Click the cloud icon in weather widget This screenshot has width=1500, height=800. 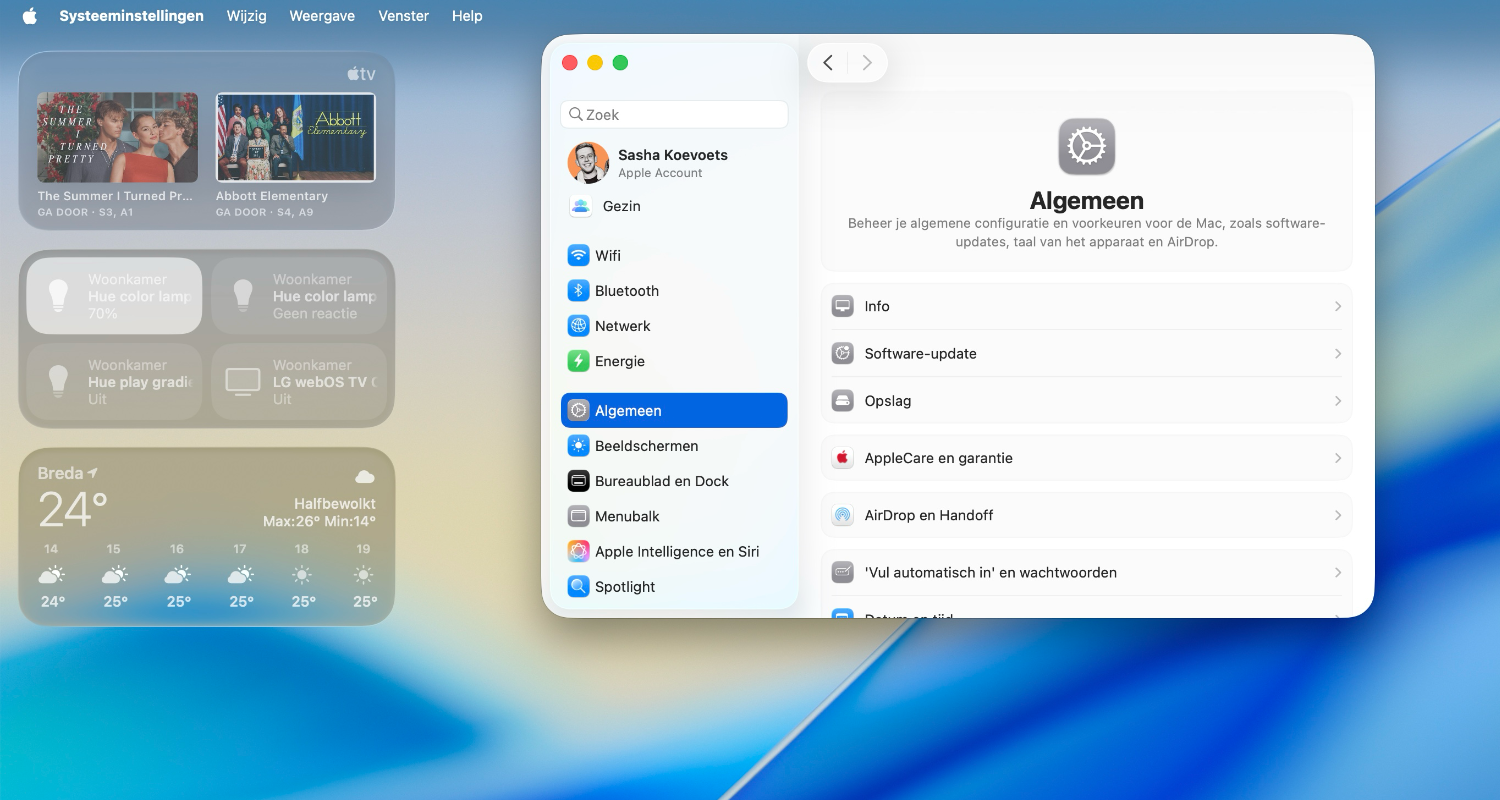coord(365,477)
